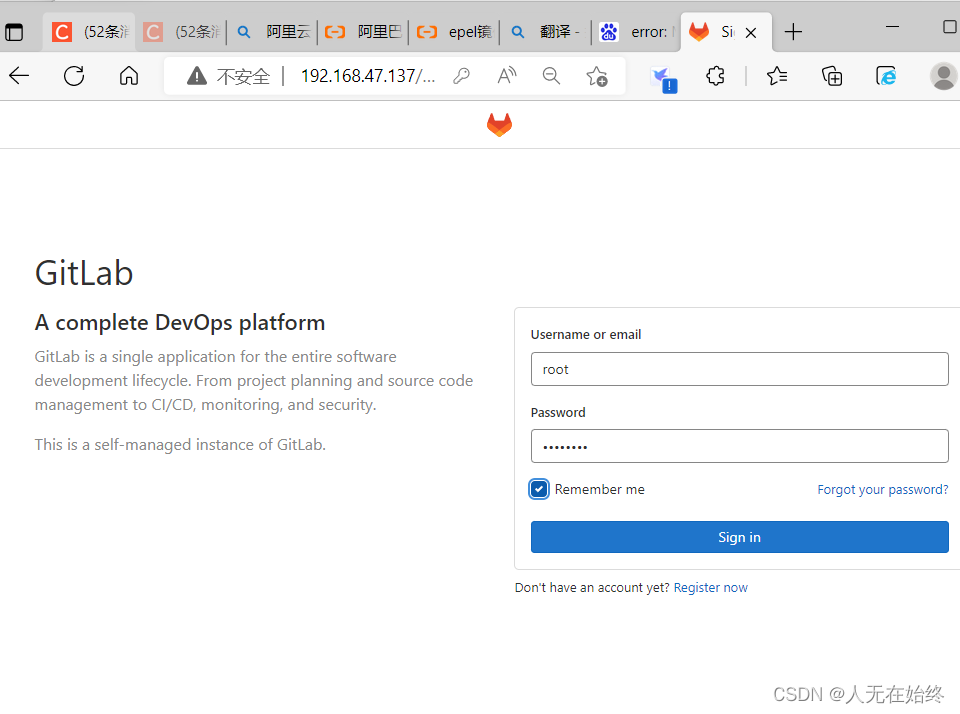960x714 pixels.
Task: Open the Favorites list icon
Action: click(777, 76)
